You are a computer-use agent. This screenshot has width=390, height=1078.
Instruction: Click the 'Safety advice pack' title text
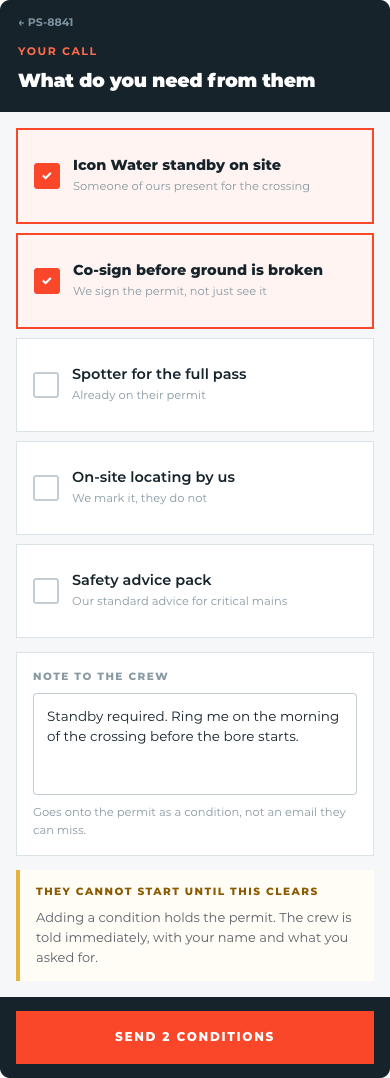tap(142, 580)
